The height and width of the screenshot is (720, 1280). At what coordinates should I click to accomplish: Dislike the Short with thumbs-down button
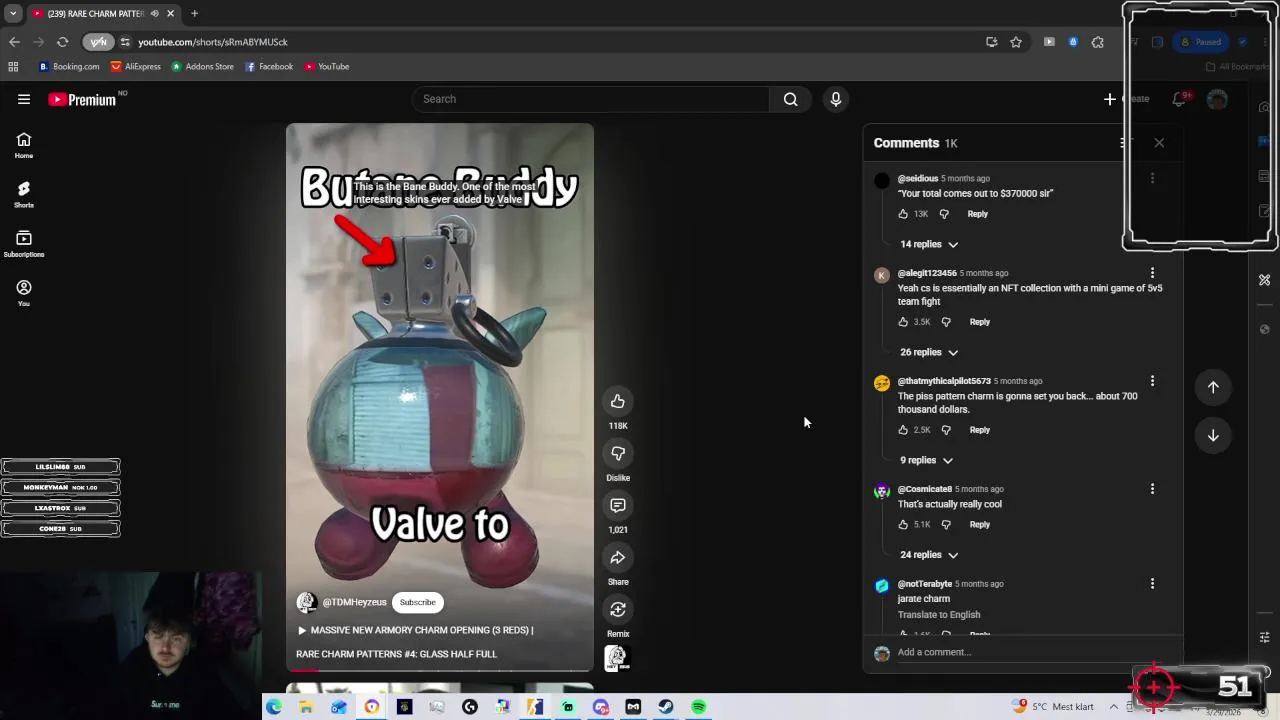point(618,454)
